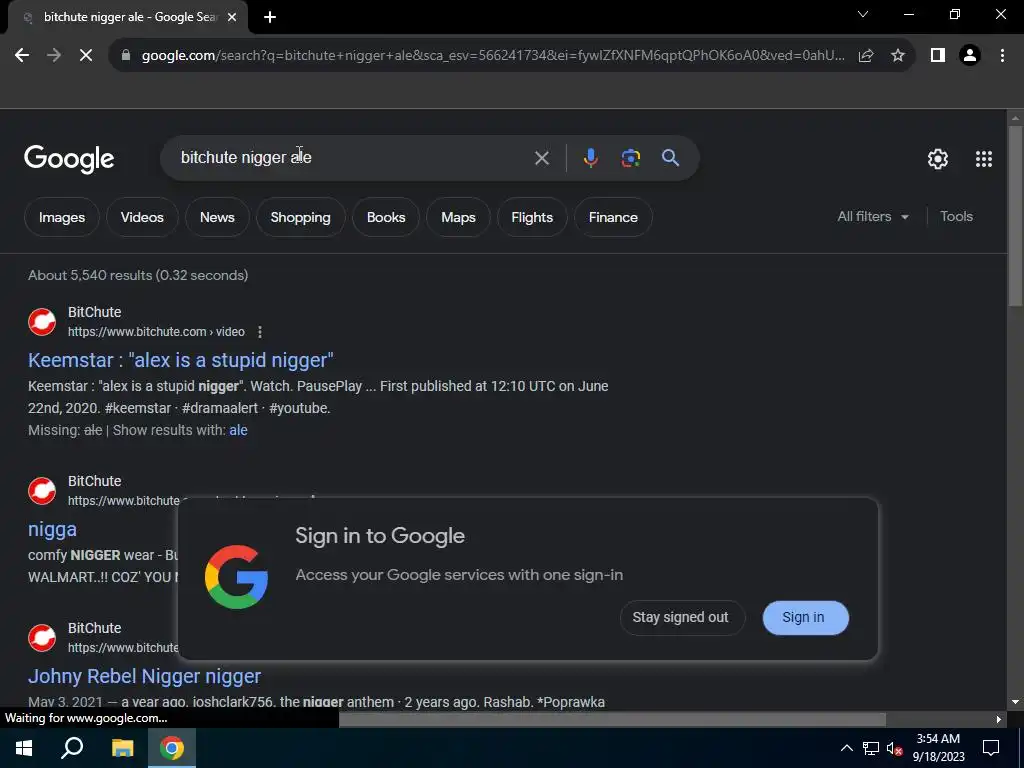Close the Google Search tab
The image size is (1024, 768).
(x=232, y=17)
